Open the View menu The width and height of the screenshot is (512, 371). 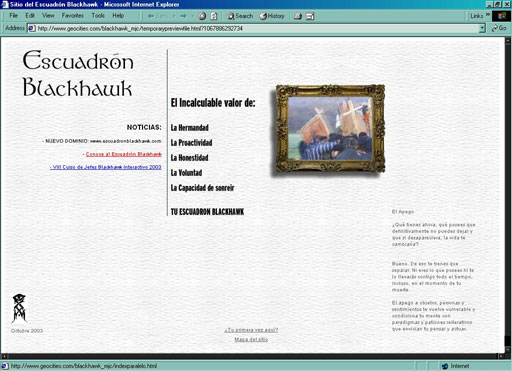click(x=48, y=15)
